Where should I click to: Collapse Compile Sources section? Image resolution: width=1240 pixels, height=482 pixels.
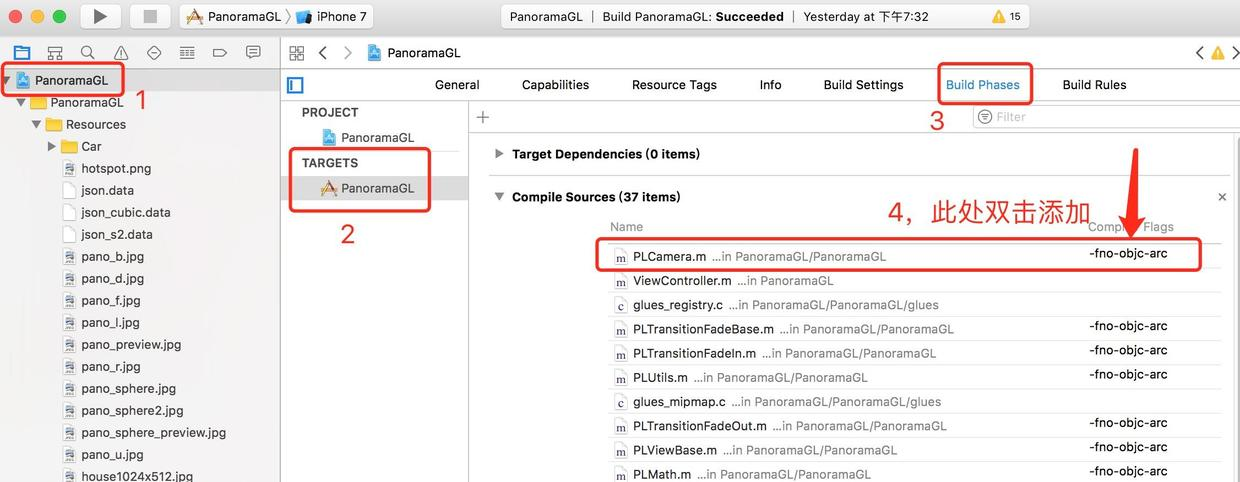(x=499, y=197)
